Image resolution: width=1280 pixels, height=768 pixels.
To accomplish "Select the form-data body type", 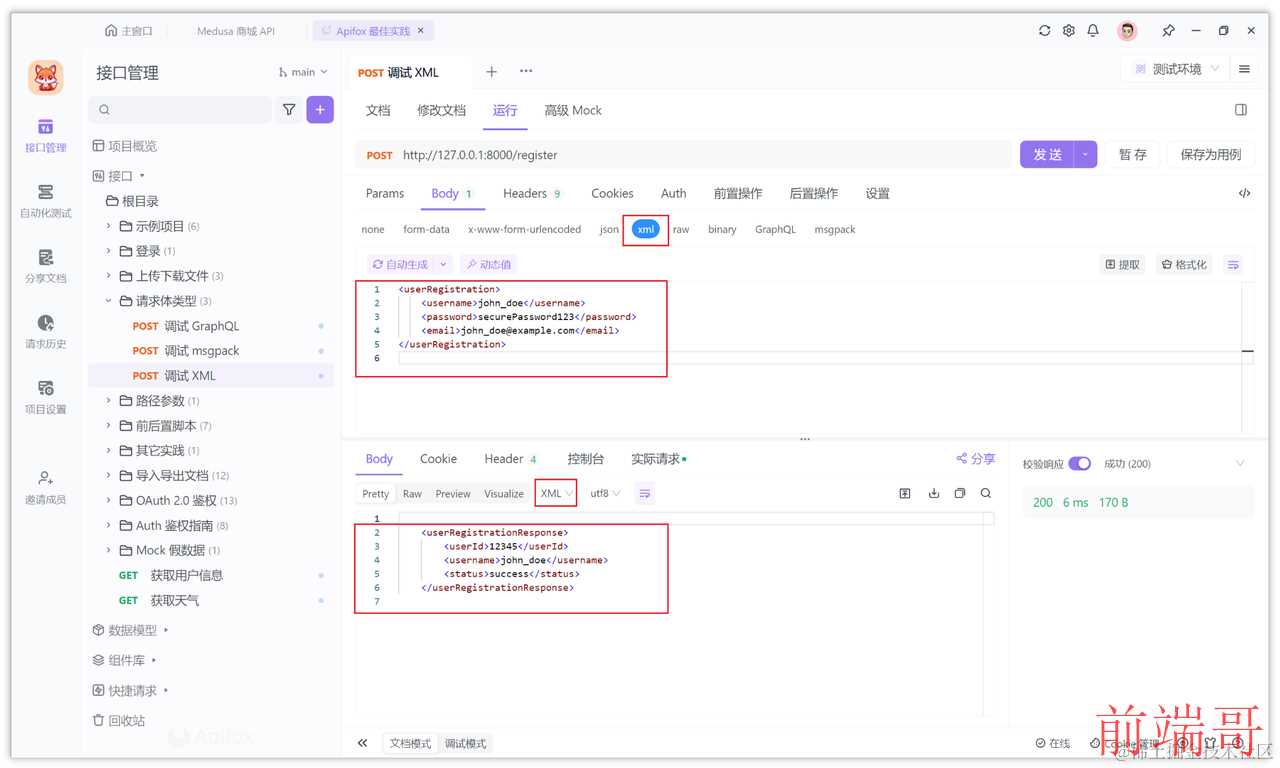I will click(x=426, y=229).
